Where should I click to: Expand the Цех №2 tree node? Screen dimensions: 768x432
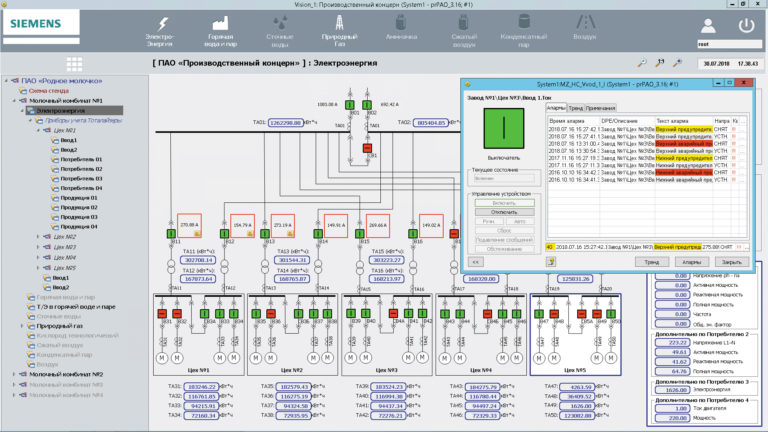click(38, 237)
